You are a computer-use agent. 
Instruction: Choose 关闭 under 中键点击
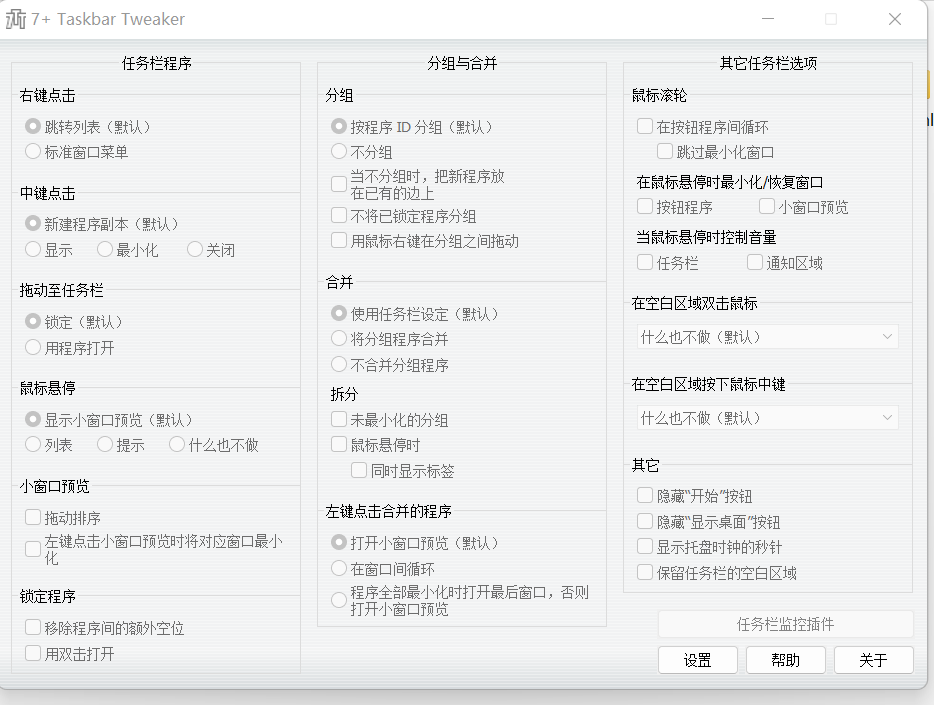(x=196, y=250)
